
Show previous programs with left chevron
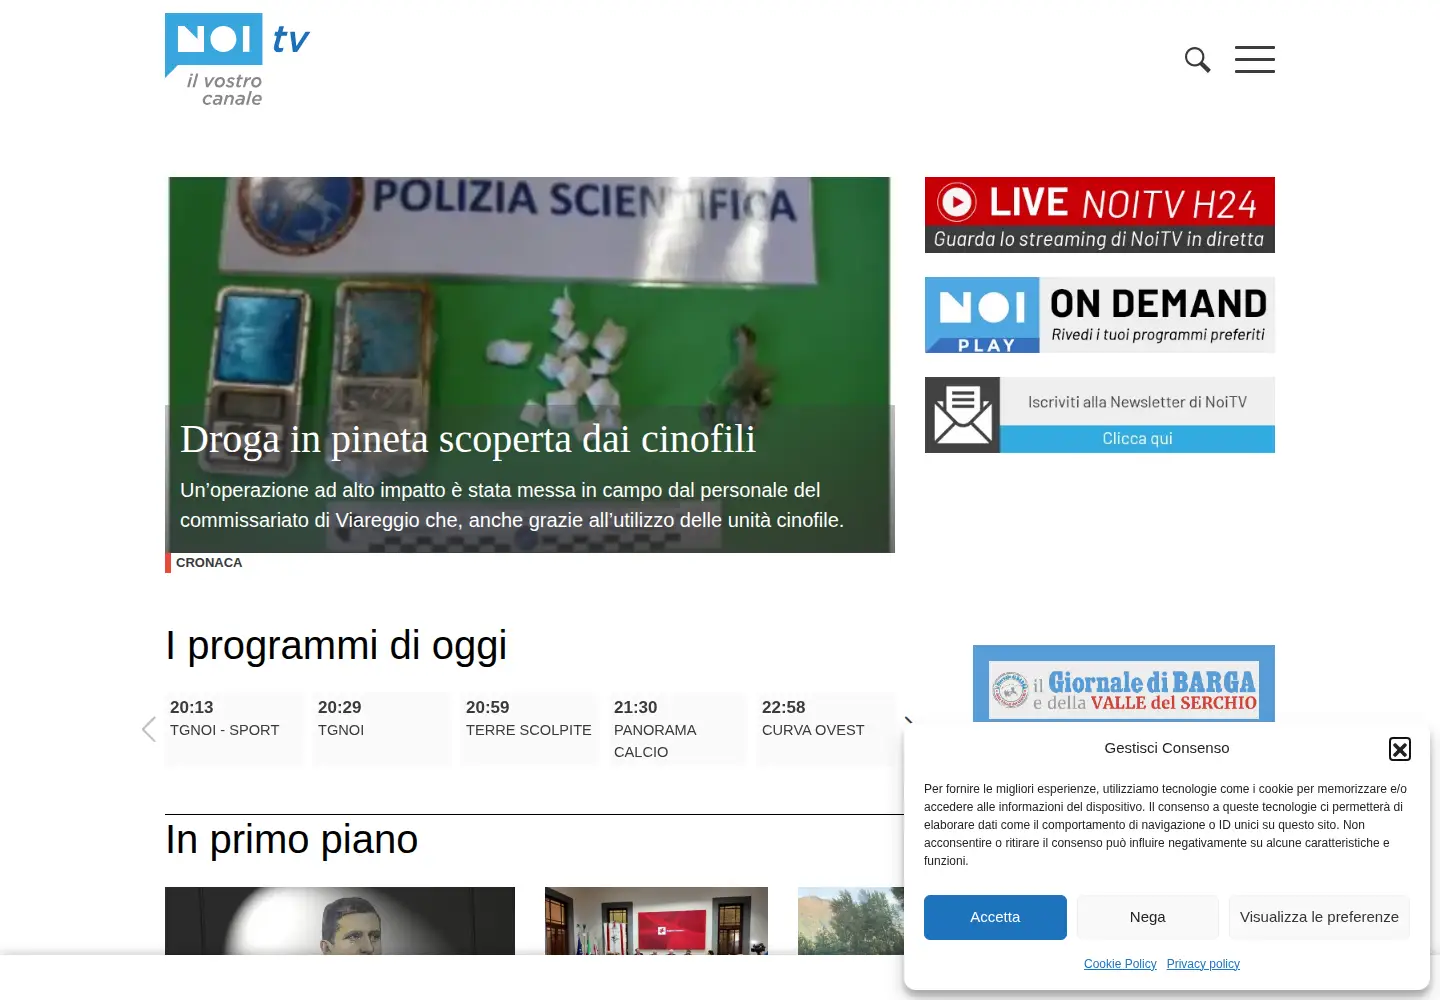pos(149,729)
